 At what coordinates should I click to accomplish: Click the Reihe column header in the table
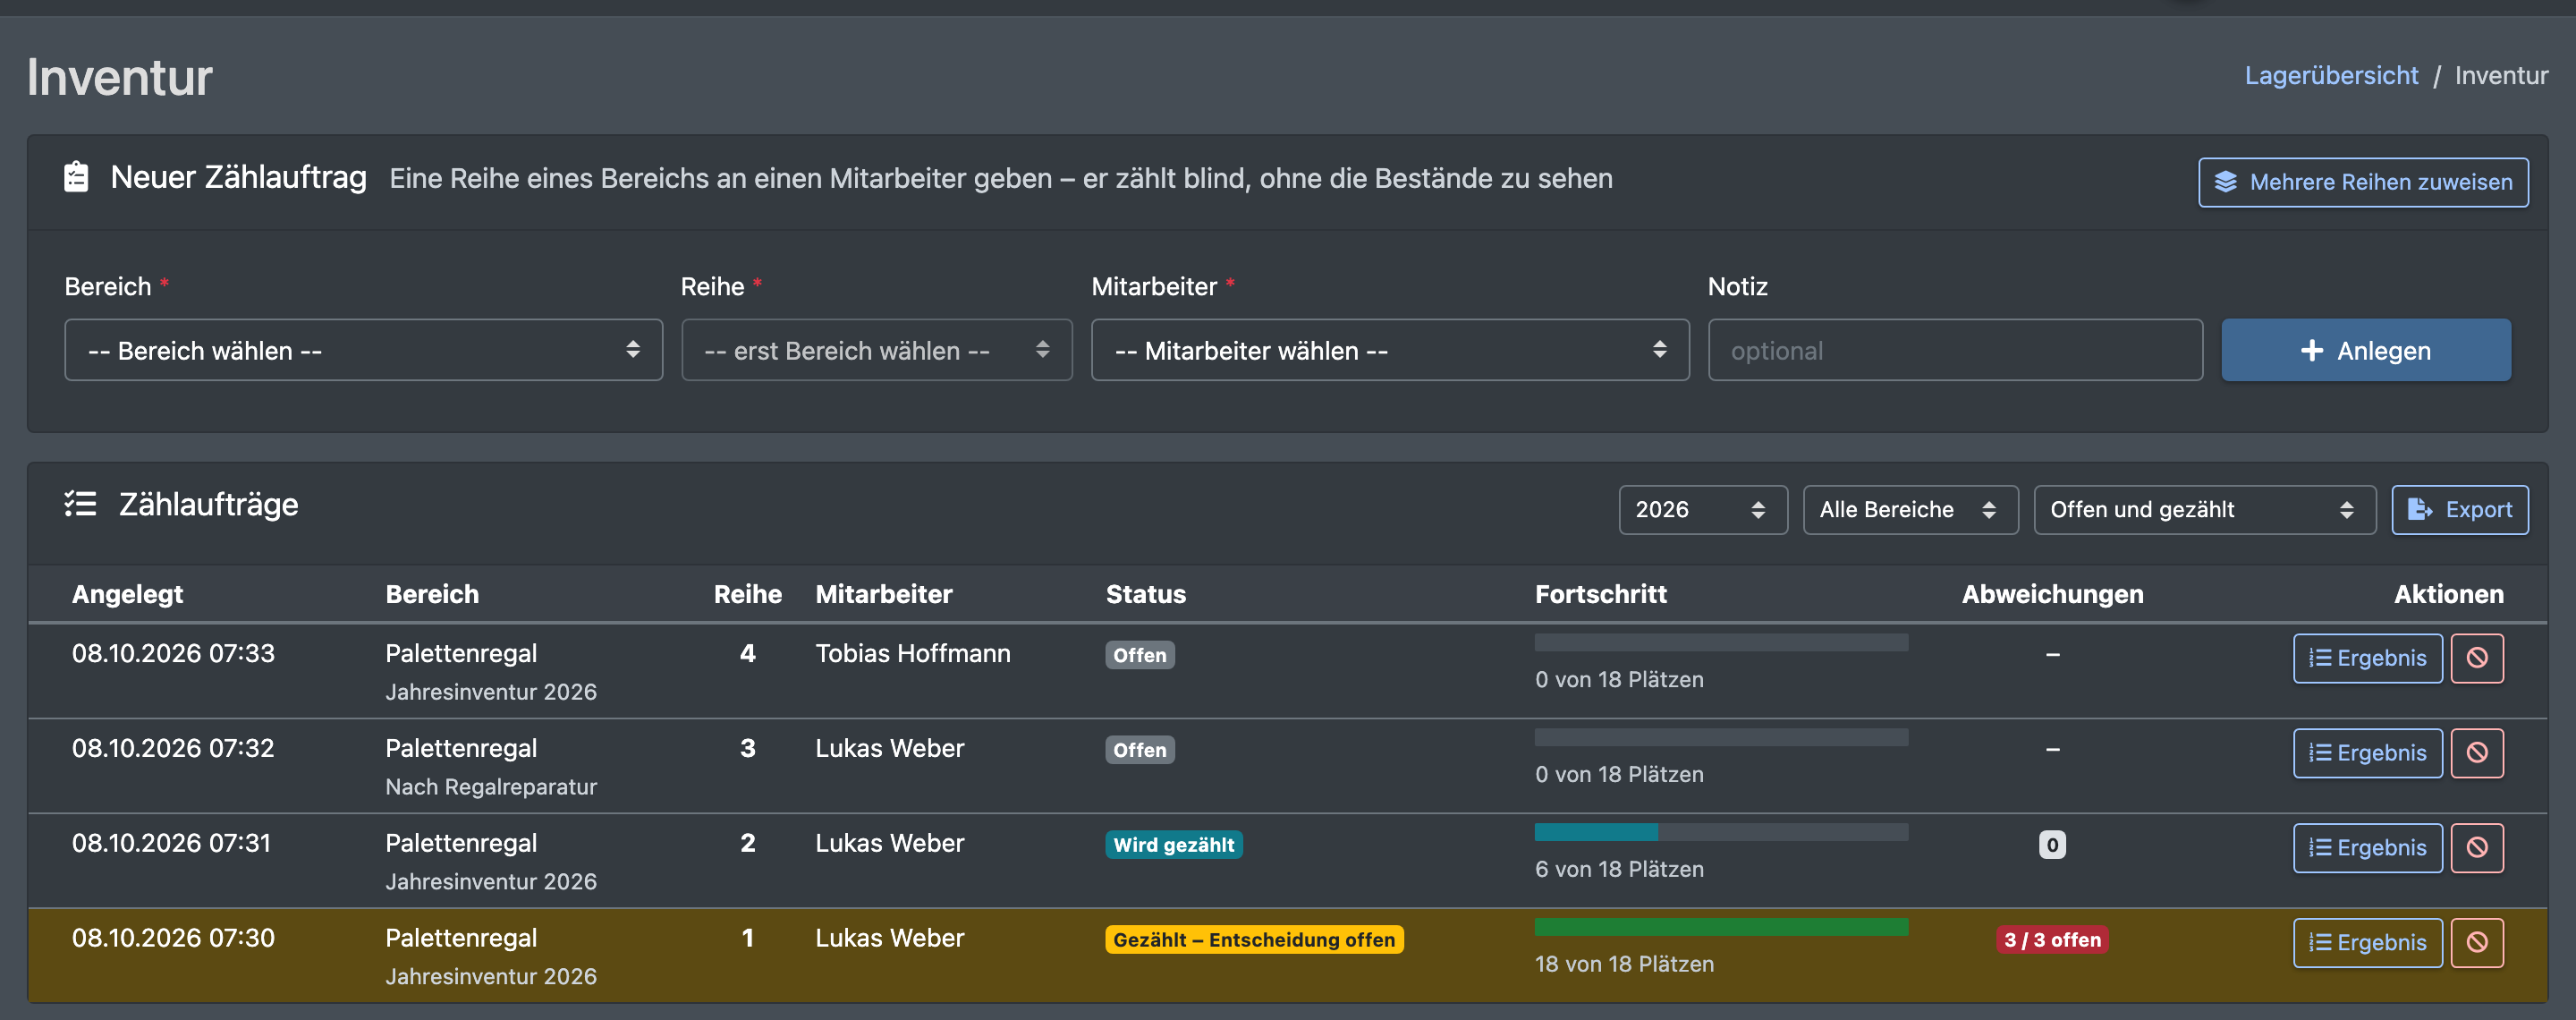click(x=747, y=594)
